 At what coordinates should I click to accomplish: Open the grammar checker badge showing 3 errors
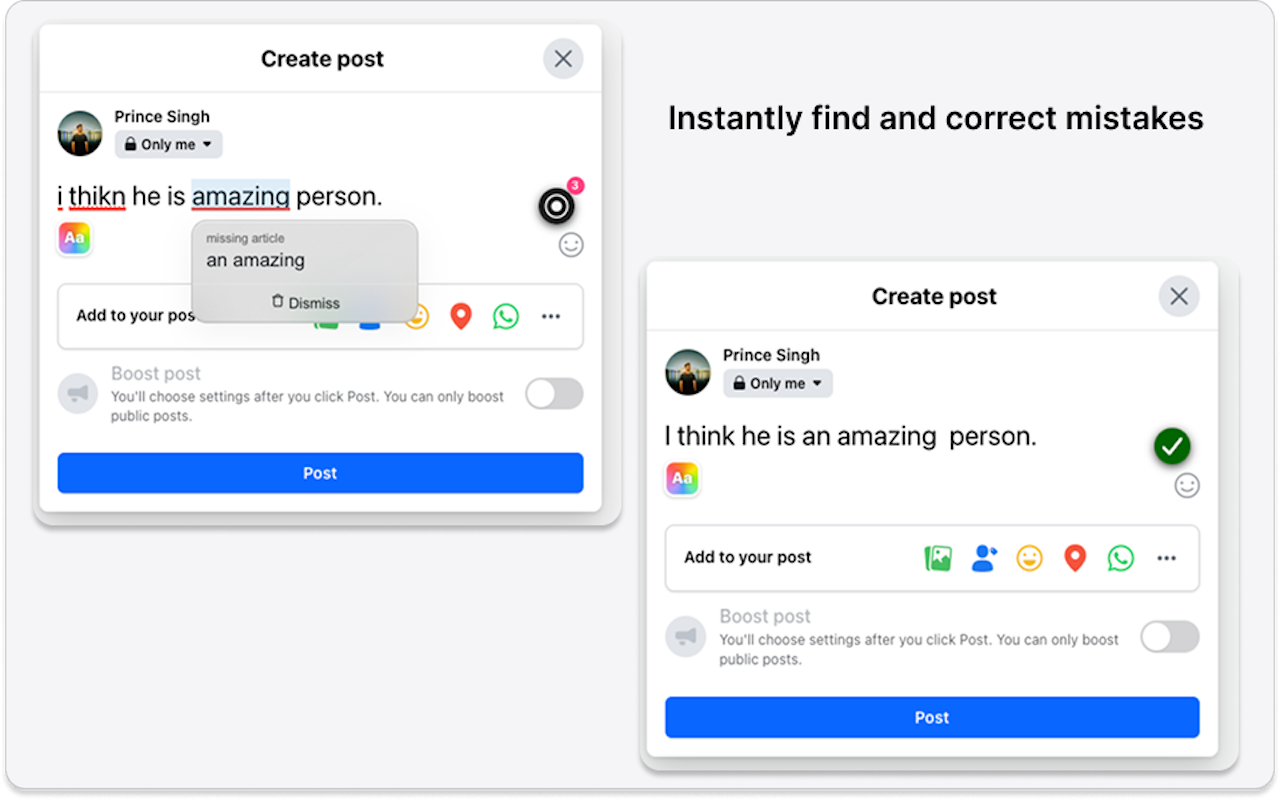click(557, 206)
